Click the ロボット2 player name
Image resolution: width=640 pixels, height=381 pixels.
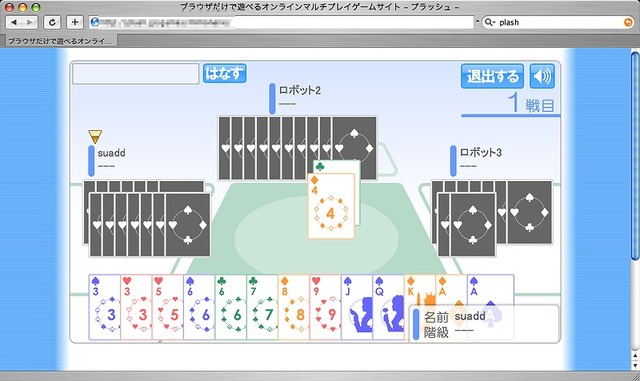click(300, 90)
